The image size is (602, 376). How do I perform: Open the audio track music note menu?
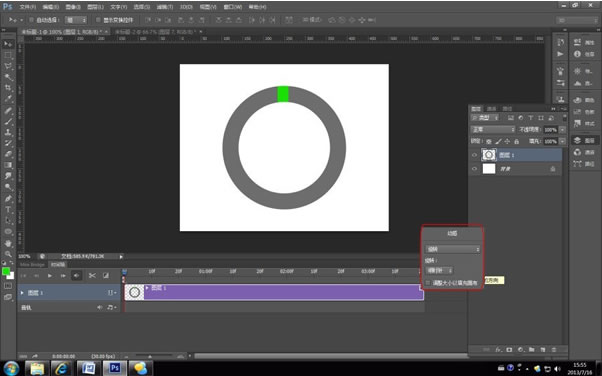(x=111, y=307)
